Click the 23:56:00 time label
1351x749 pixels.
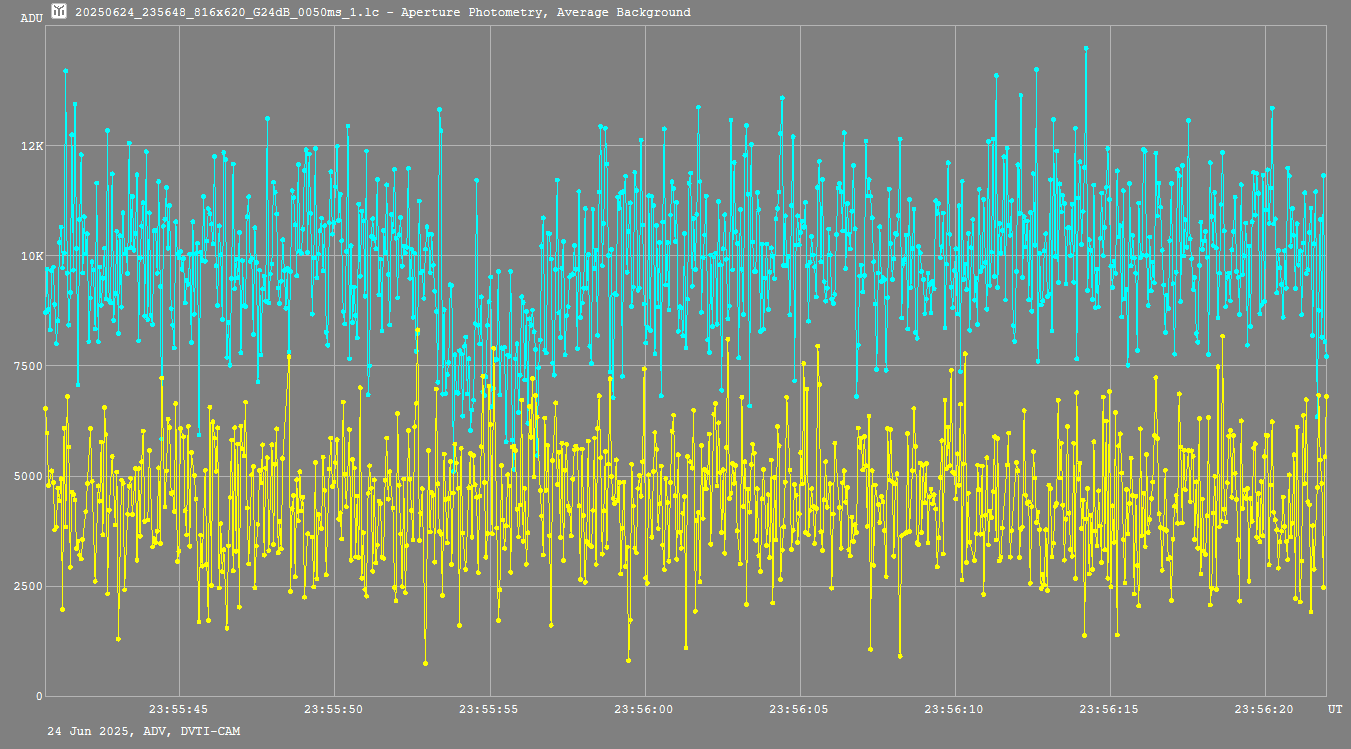pyautogui.click(x=644, y=709)
